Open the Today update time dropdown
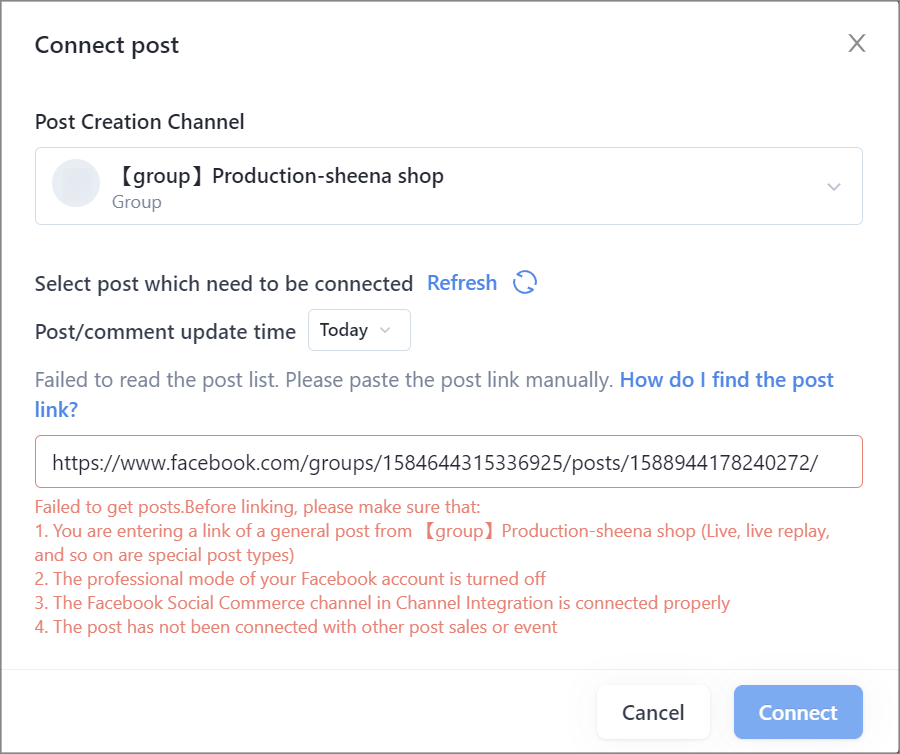This screenshot has height=754, width=900. [x=359, y=330]
